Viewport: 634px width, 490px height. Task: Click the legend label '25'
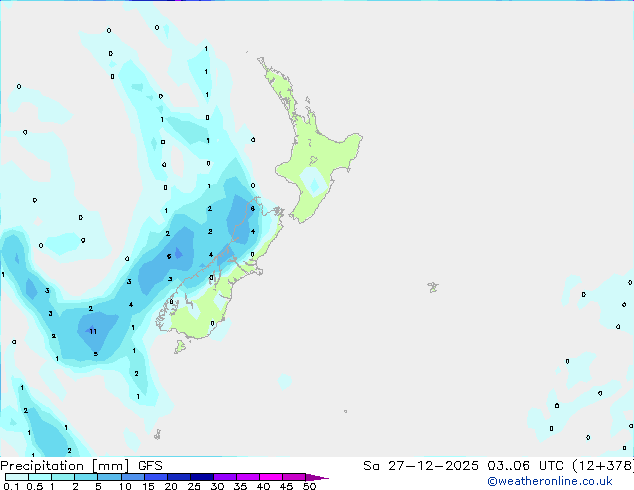point(194,486)
